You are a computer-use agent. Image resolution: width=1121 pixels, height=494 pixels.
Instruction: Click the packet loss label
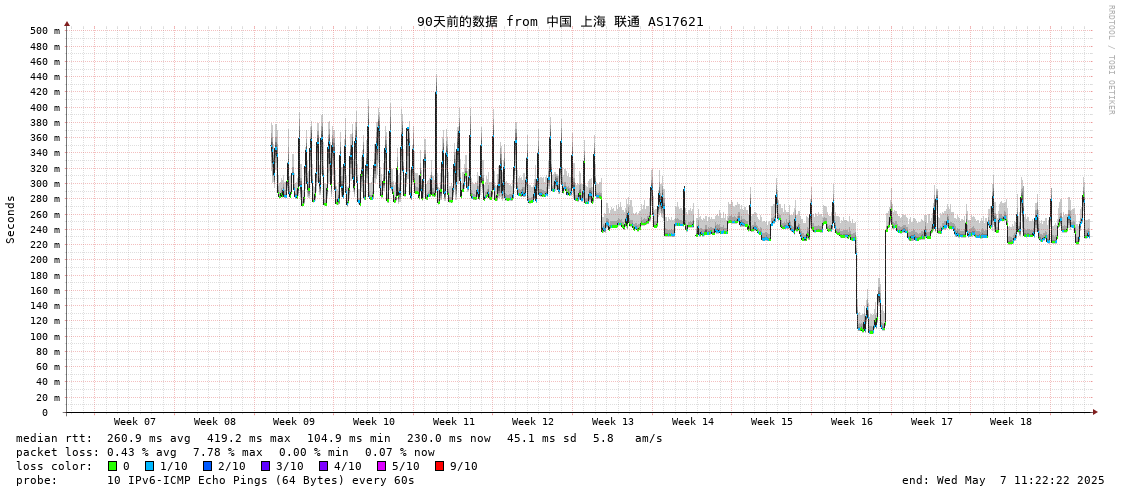click(57, 453)
